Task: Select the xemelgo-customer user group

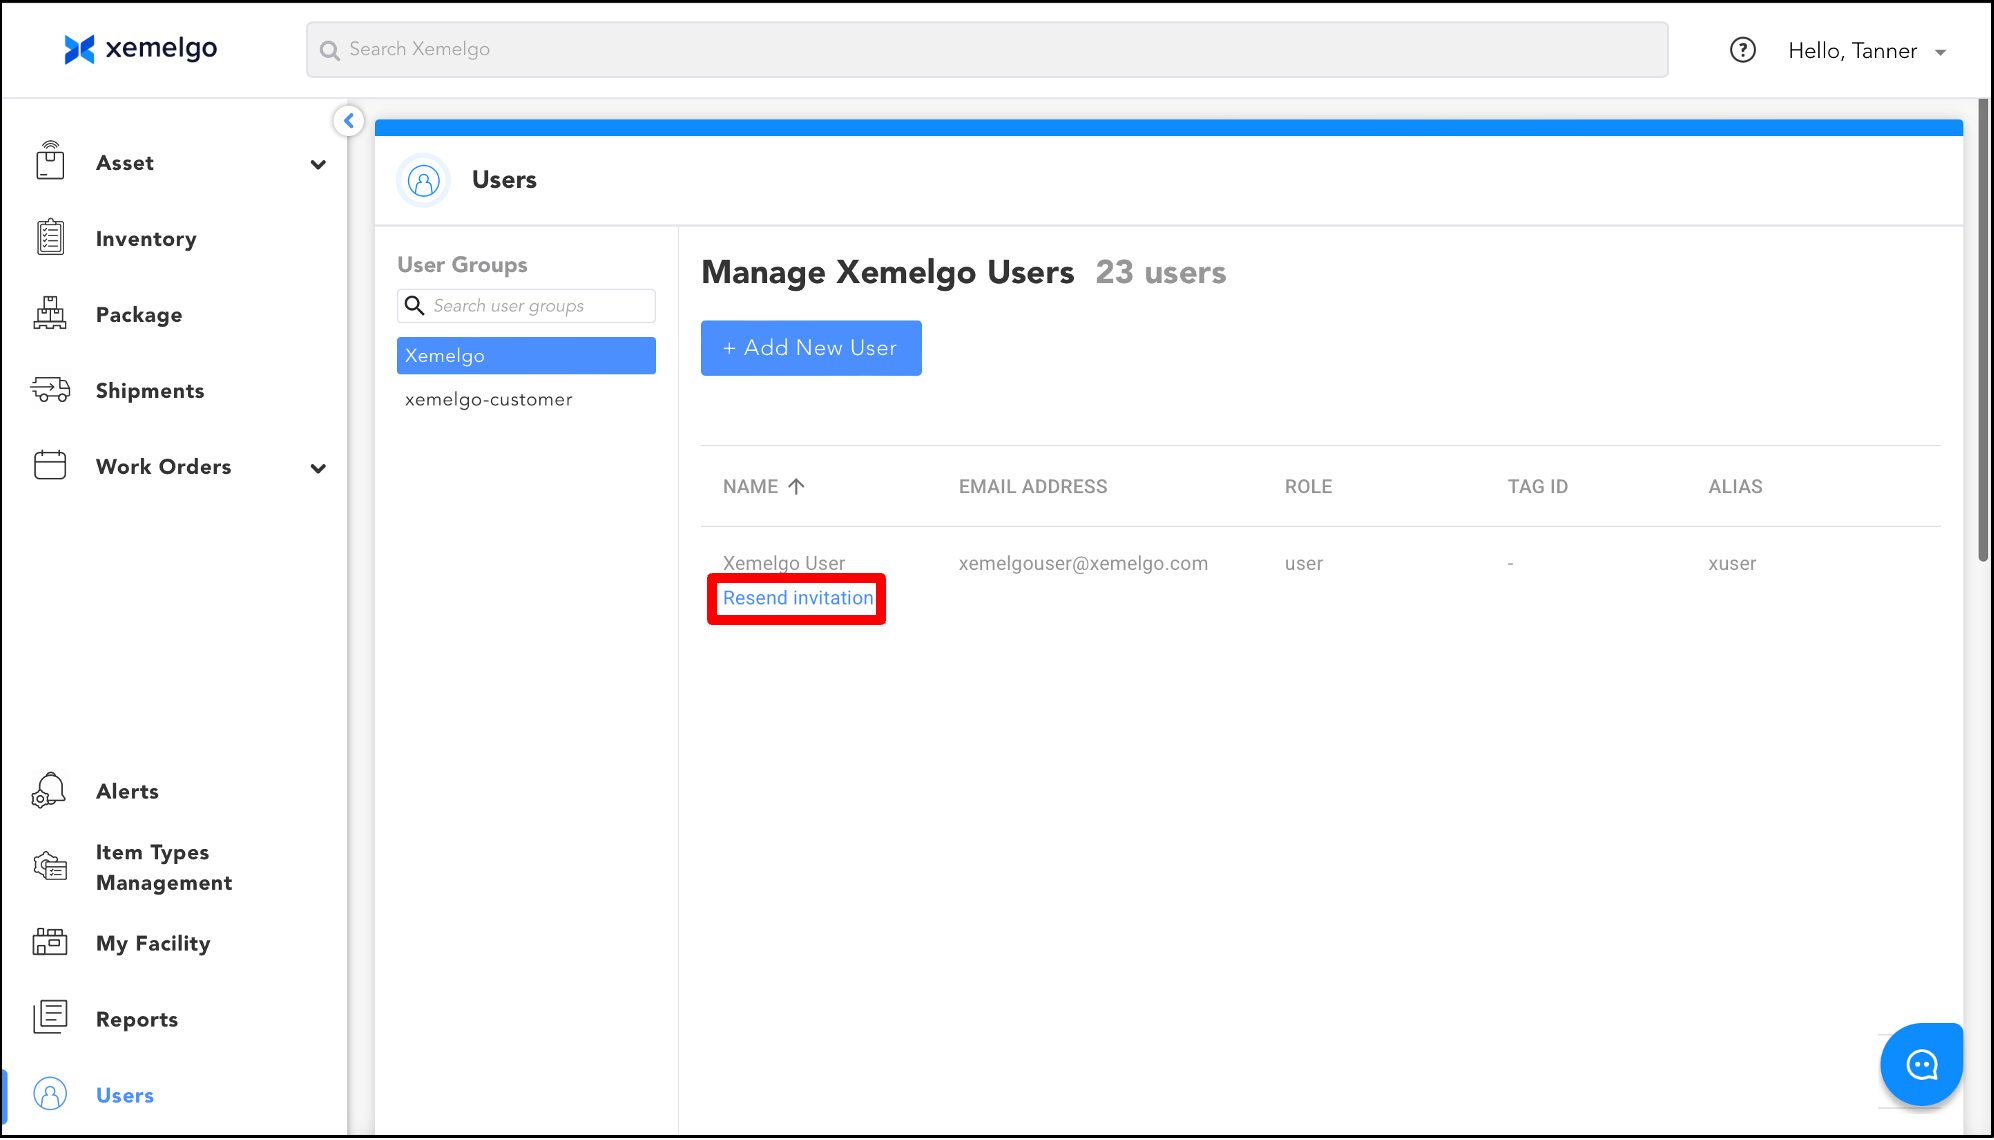Action: click(489, 400)
